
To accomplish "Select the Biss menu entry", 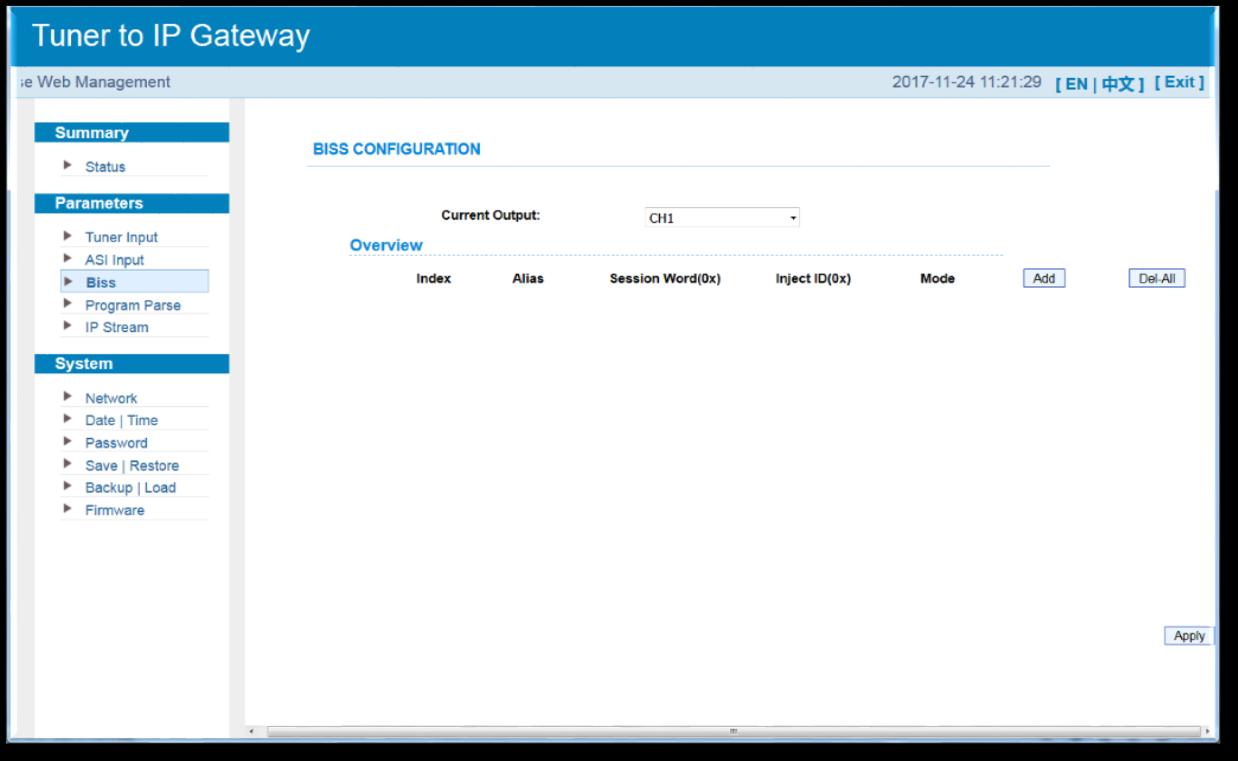I will click(134, 282).
